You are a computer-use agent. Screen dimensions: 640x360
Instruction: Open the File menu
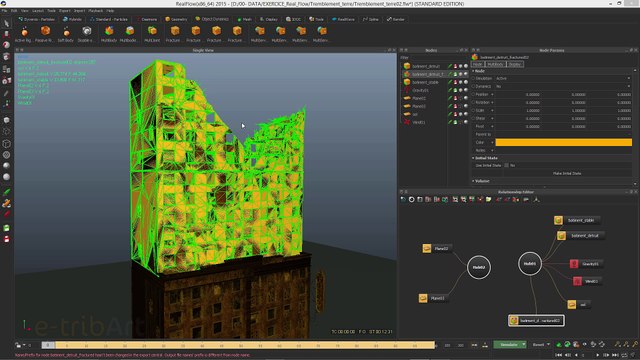[x=4, y=11]
